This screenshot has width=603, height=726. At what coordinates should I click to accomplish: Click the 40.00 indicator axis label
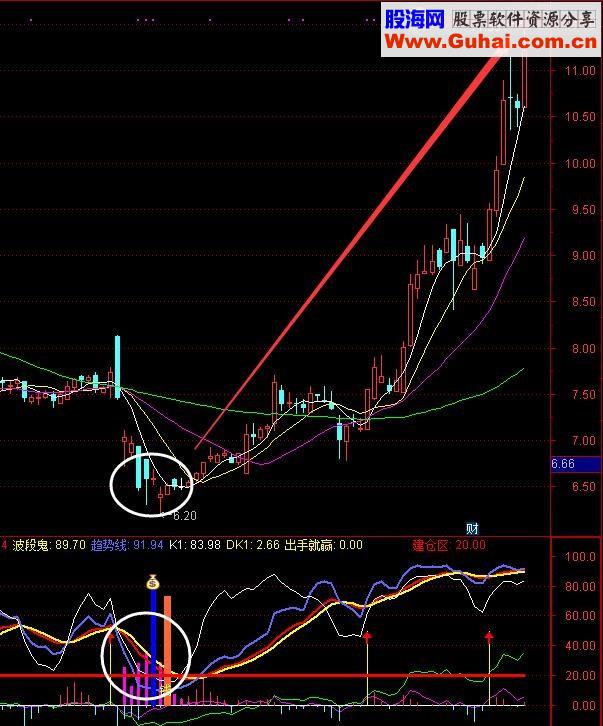pos(580,645)
